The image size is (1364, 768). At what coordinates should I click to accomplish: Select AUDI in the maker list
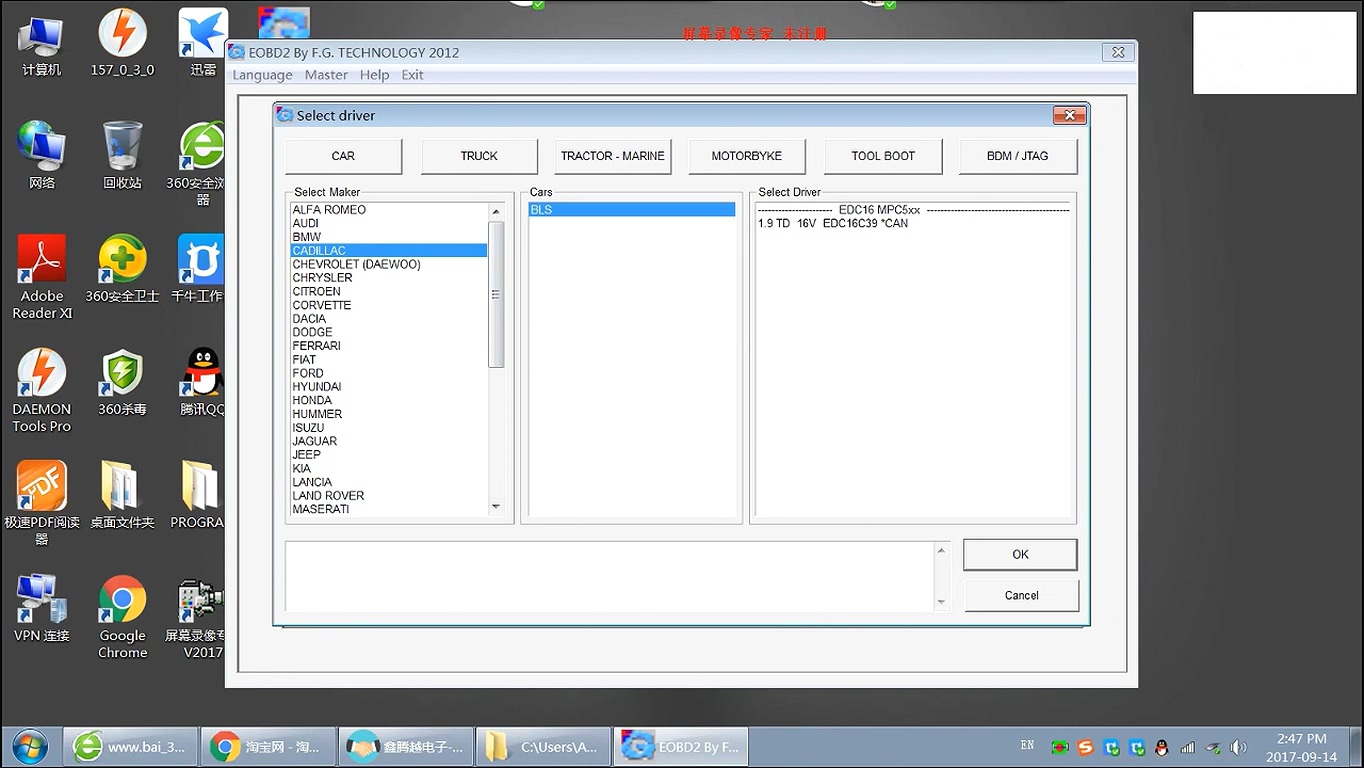pyautogui.click(x=389, y=224)
